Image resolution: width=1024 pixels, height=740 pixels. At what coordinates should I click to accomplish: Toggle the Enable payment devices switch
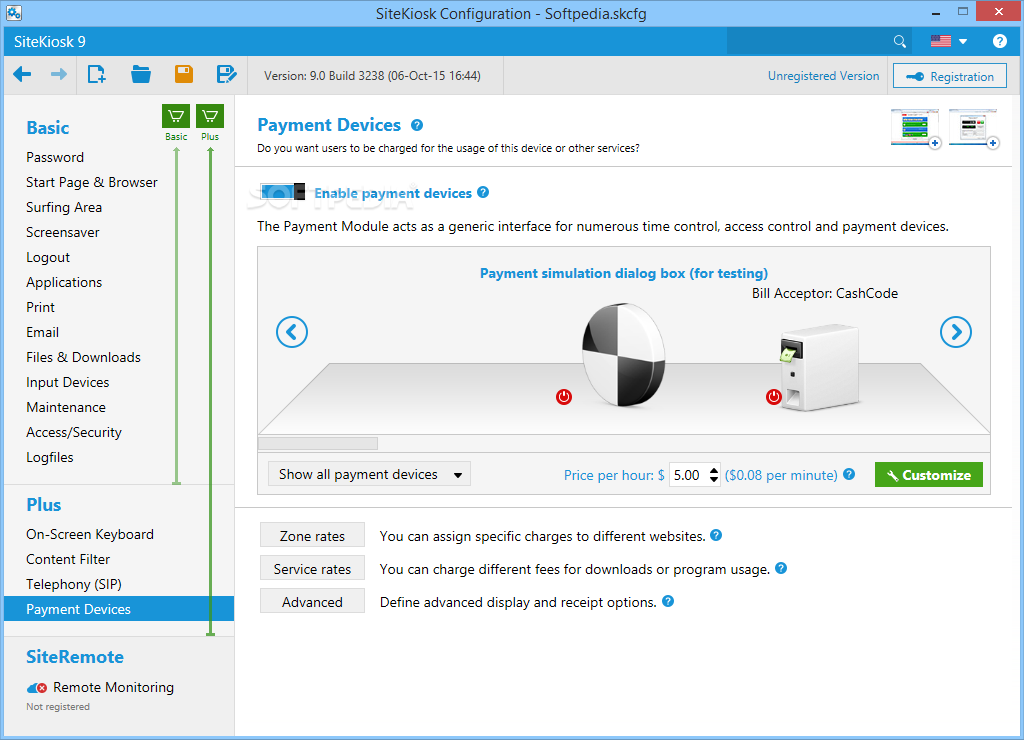coord(282,192)
